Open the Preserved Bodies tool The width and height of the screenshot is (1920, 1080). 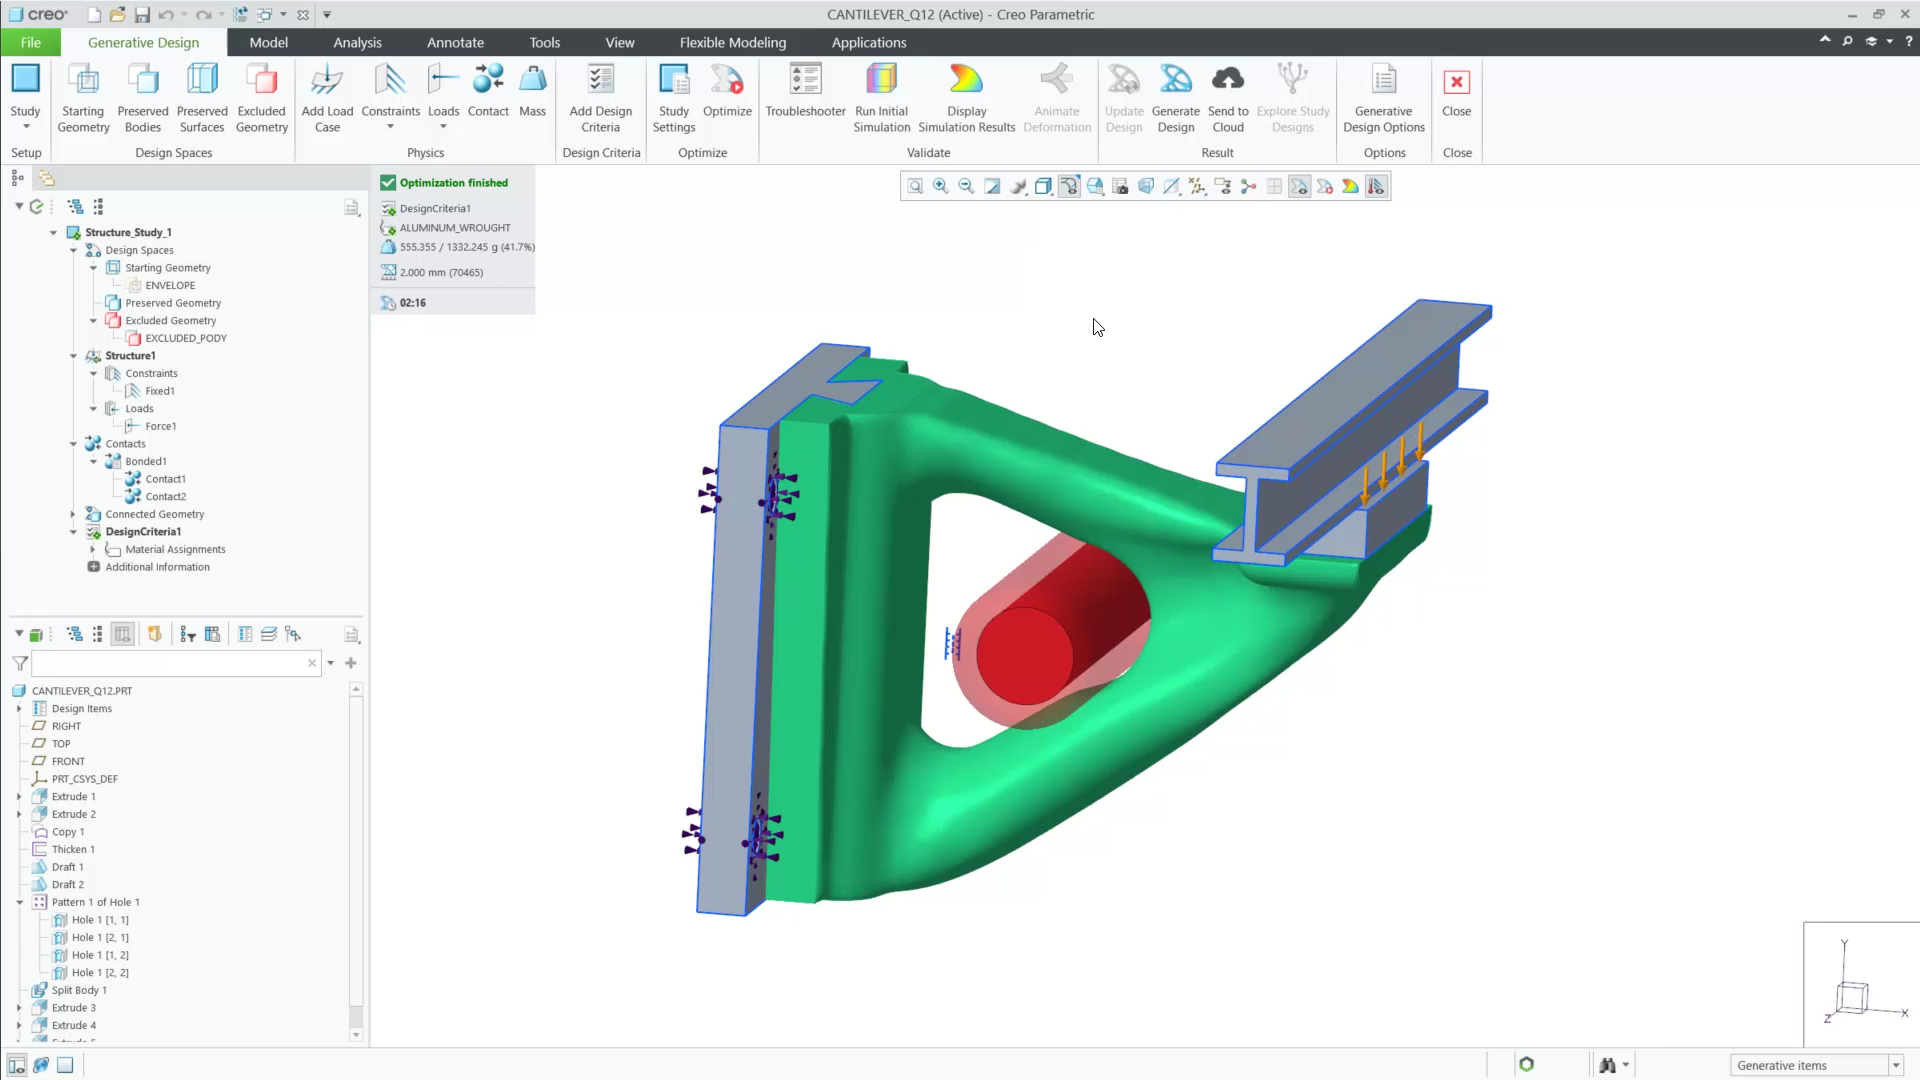point(142,95)
